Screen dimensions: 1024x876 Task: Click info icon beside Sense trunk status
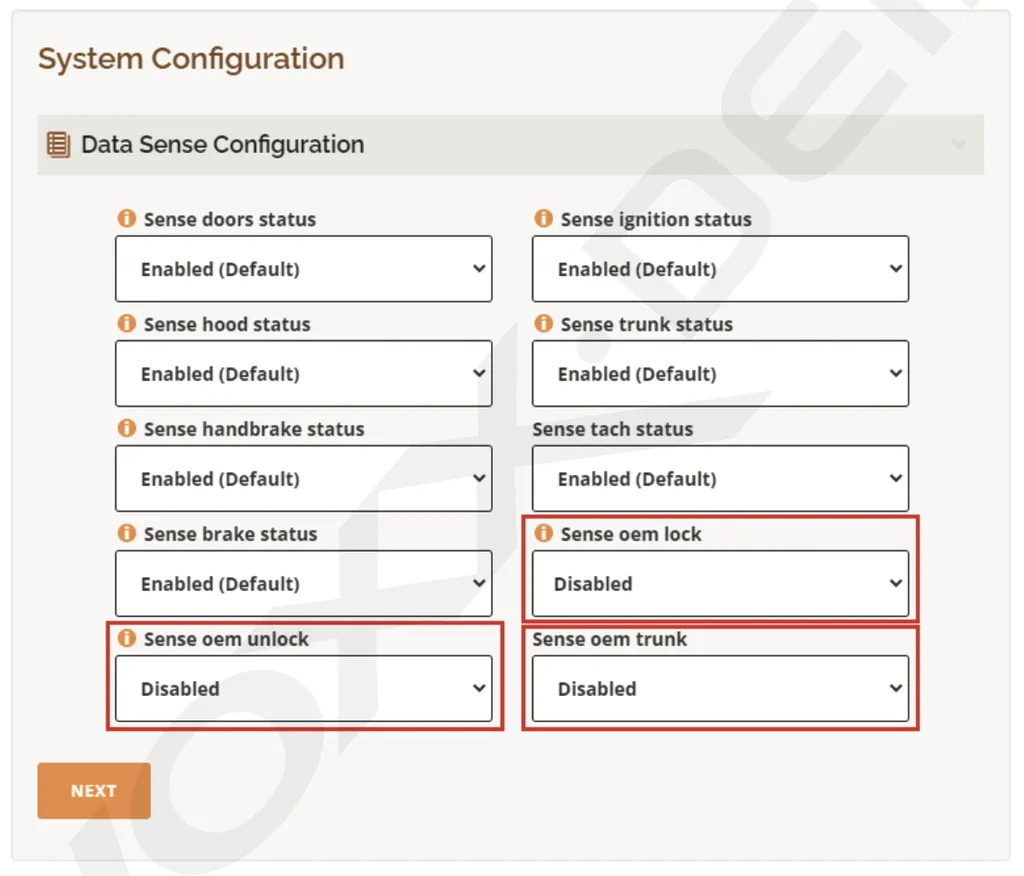tap(544, 324)
